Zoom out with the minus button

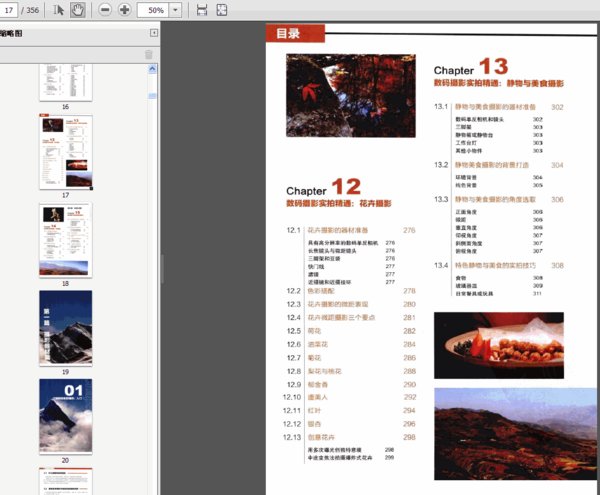pyautogui.click(x=104, y=10)
